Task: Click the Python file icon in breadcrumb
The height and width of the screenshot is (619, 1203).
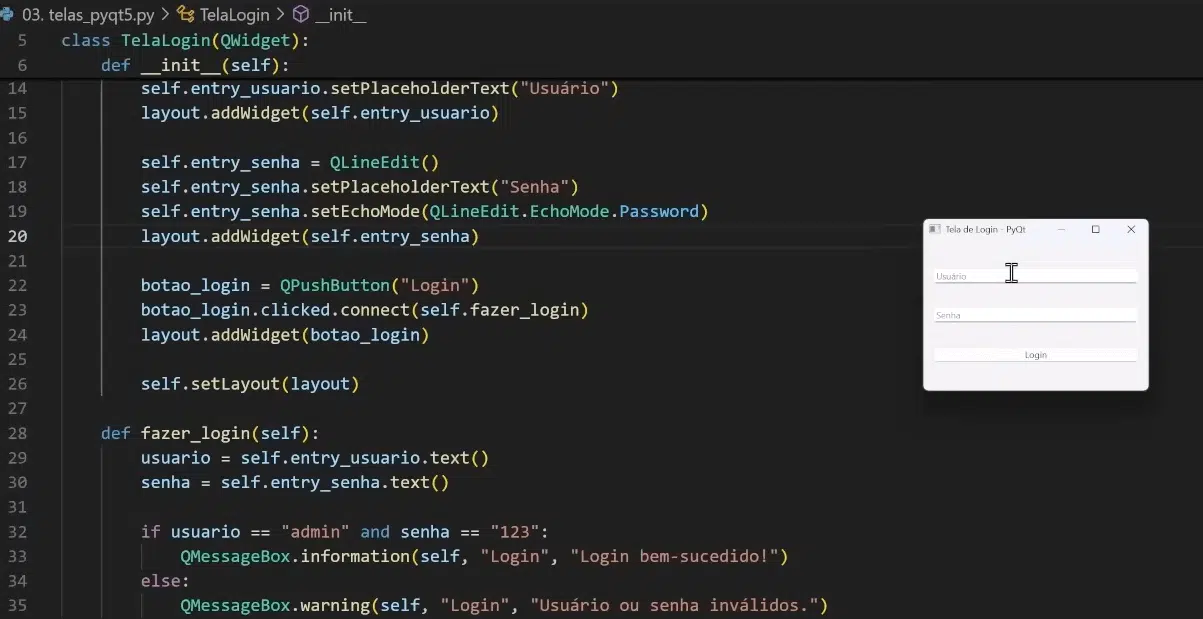Action: [7, 15]
